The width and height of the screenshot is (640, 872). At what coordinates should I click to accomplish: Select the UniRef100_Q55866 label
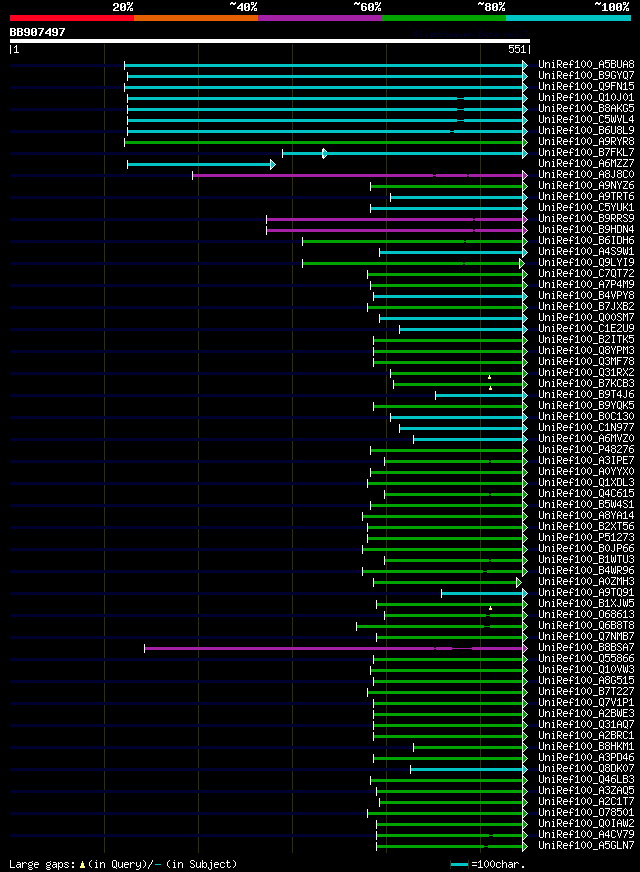click(586, 659)
